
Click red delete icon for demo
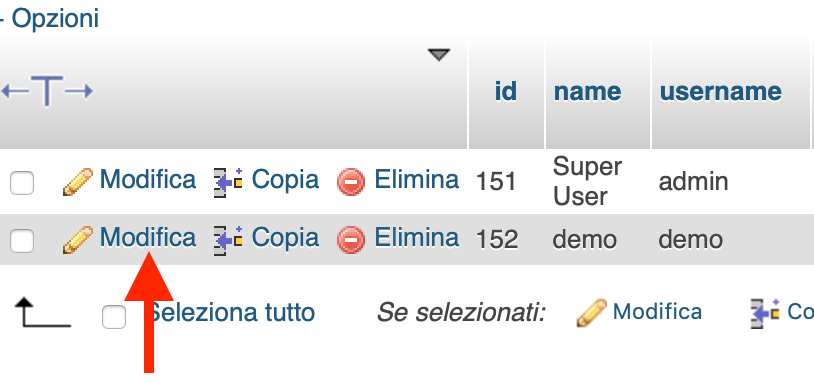point(351,240)
